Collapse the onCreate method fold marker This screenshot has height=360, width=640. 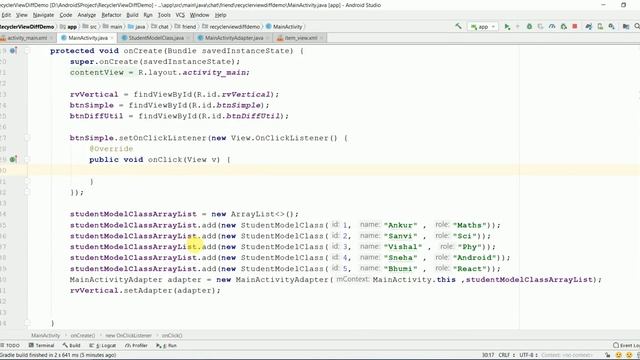click(27, 51)
